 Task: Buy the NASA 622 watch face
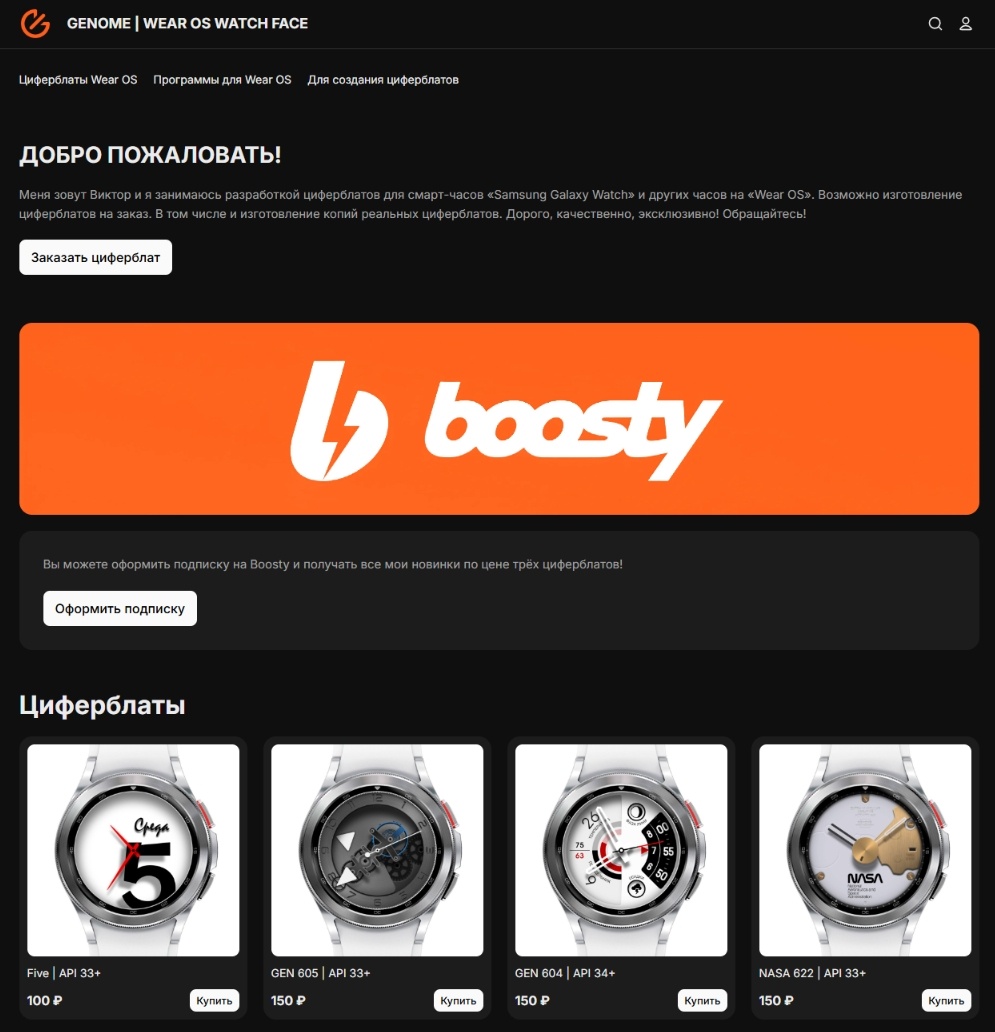(x=946, y=1000)
